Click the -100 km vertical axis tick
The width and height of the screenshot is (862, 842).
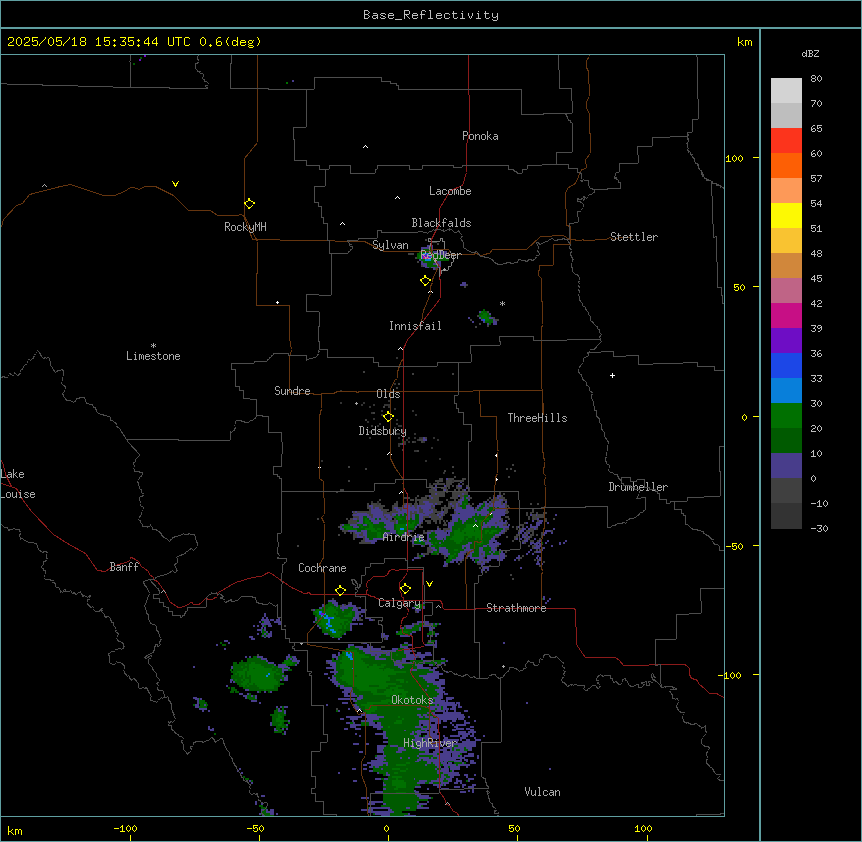[x=730, y=675]
